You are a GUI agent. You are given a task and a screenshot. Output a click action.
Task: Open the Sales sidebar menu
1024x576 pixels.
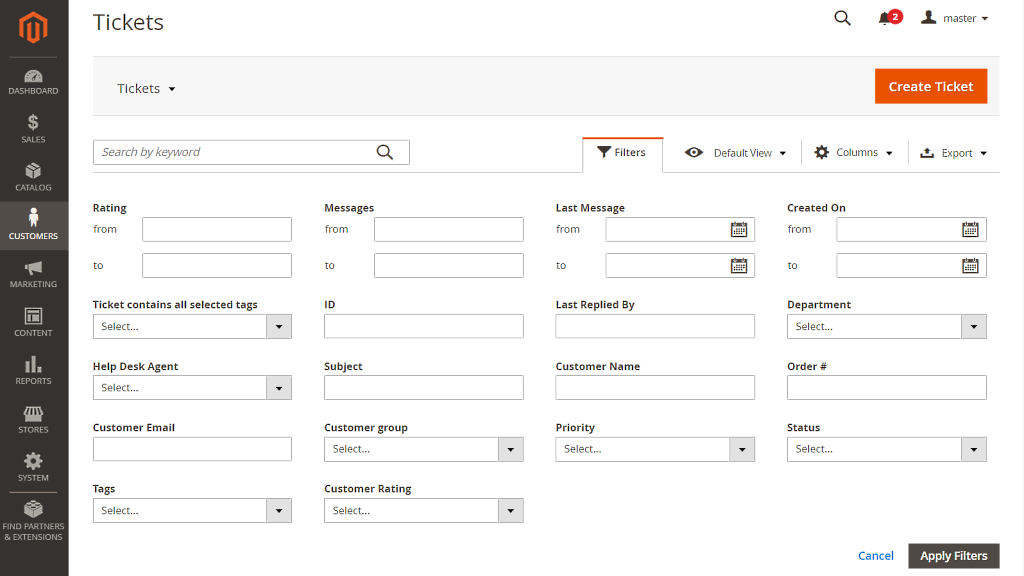click(33, 129)
